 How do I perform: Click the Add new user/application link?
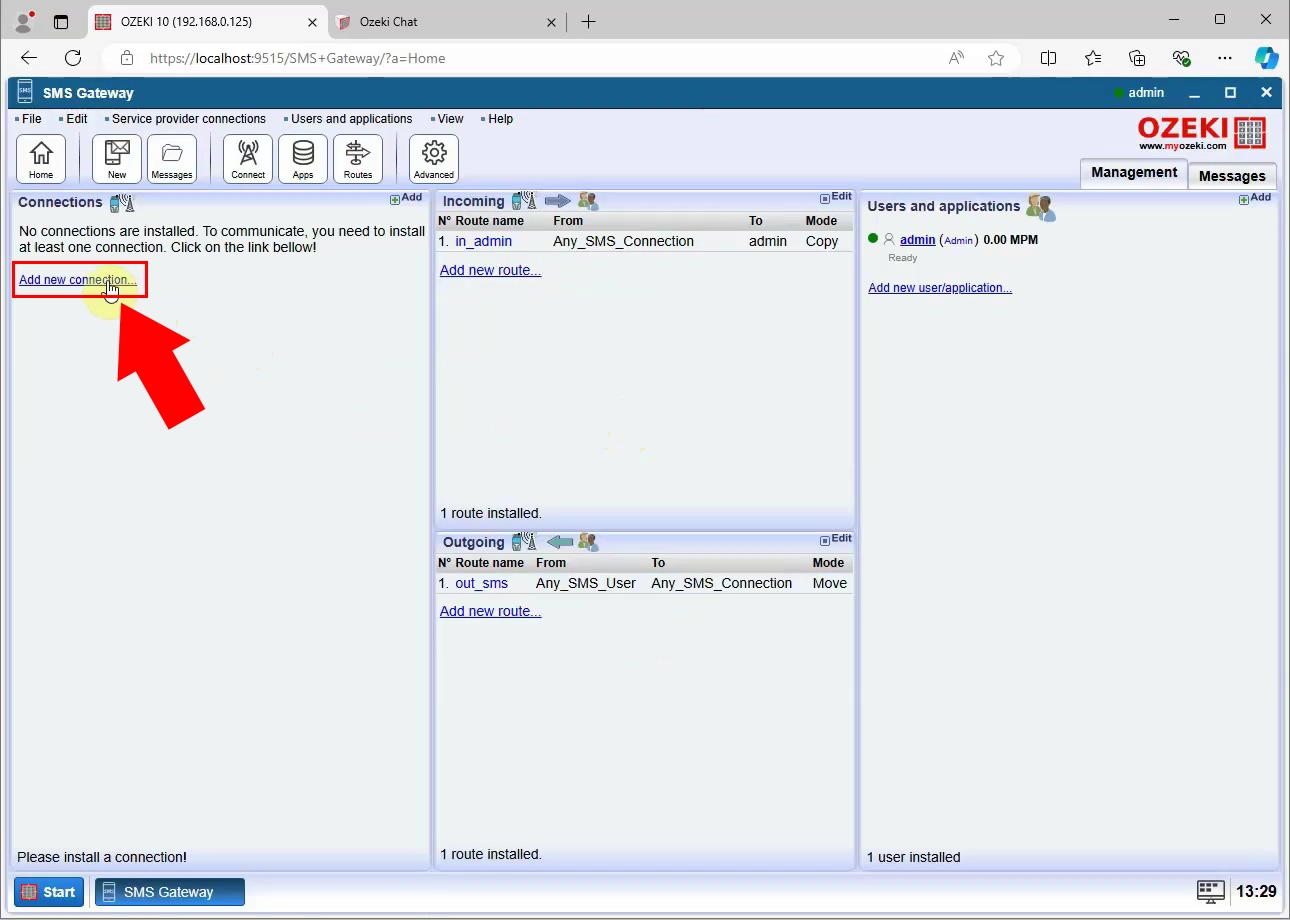click(940, 288)
